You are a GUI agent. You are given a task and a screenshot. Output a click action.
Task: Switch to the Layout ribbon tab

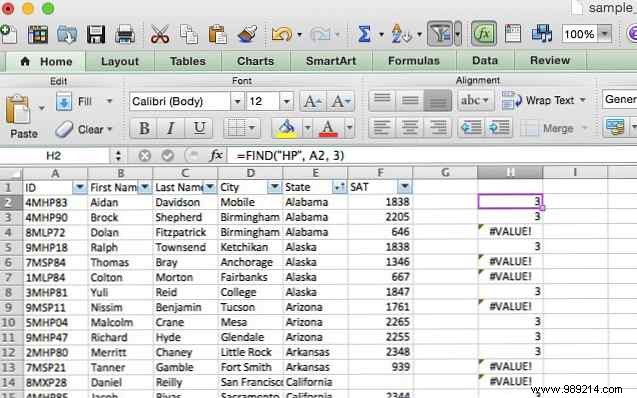120,61
